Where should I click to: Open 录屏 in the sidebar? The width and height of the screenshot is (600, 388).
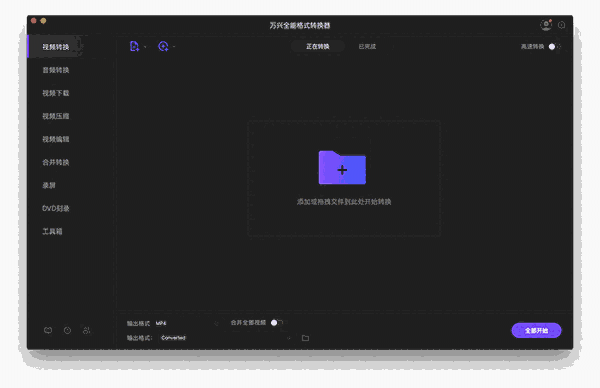49,185
